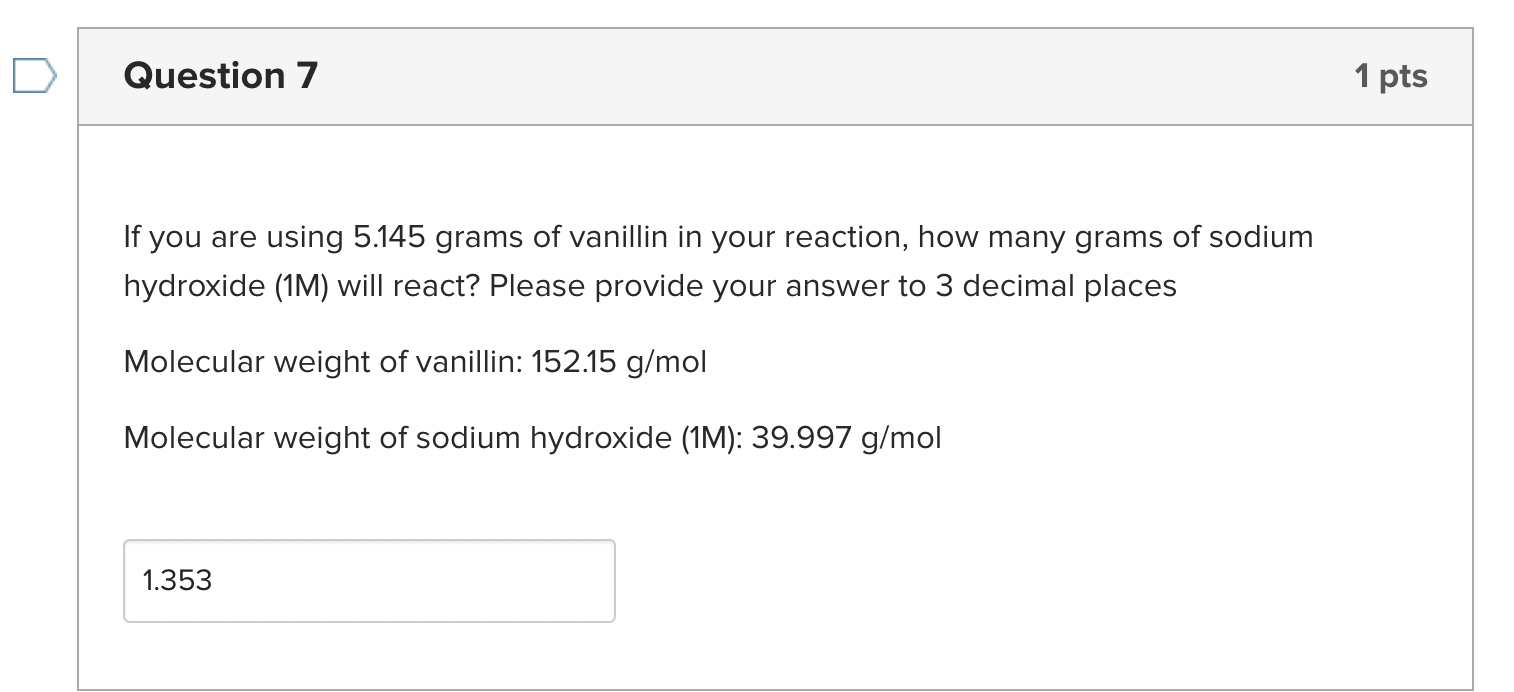Click the sodium hydroxide molecular weight line
Image resolution: width=1514 pixels, height=692 pixels.
[x=530, y=437]
